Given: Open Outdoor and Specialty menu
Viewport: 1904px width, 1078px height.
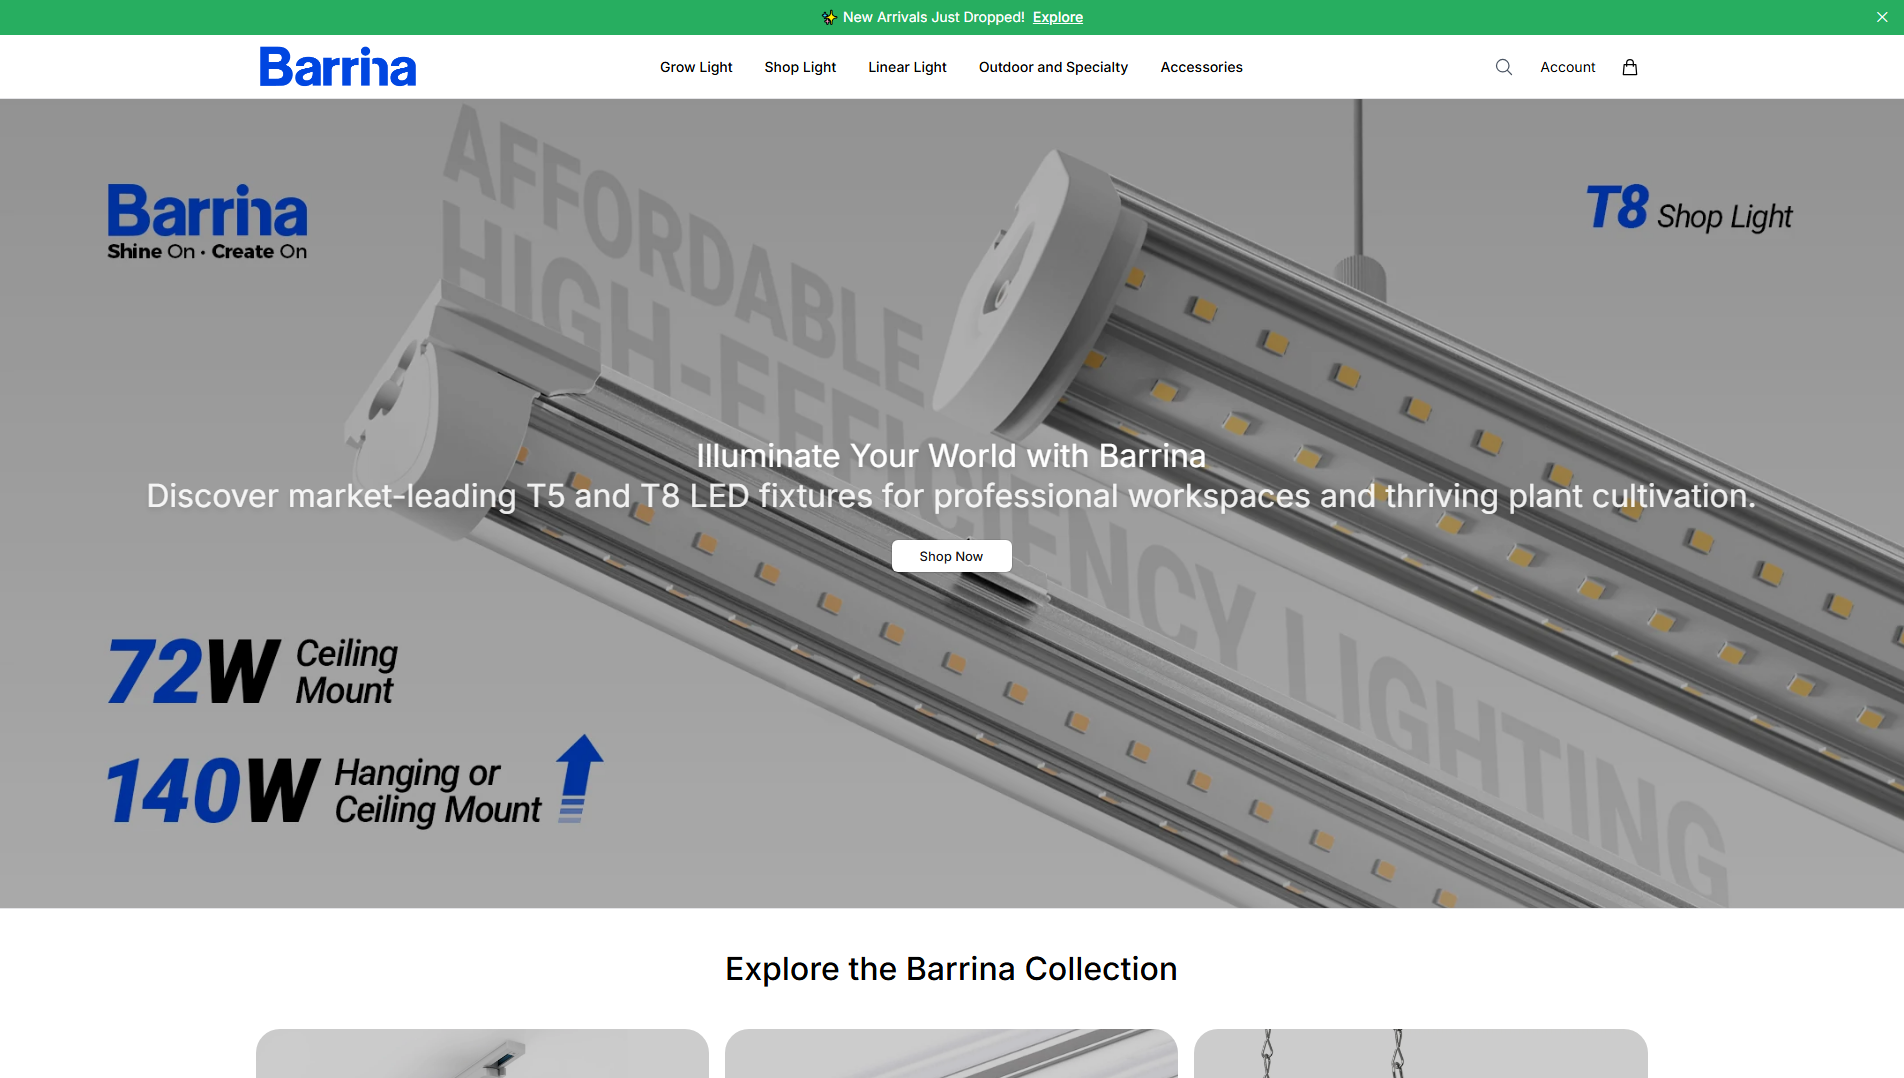Looking at the screenshot, I should point(1053,67).
